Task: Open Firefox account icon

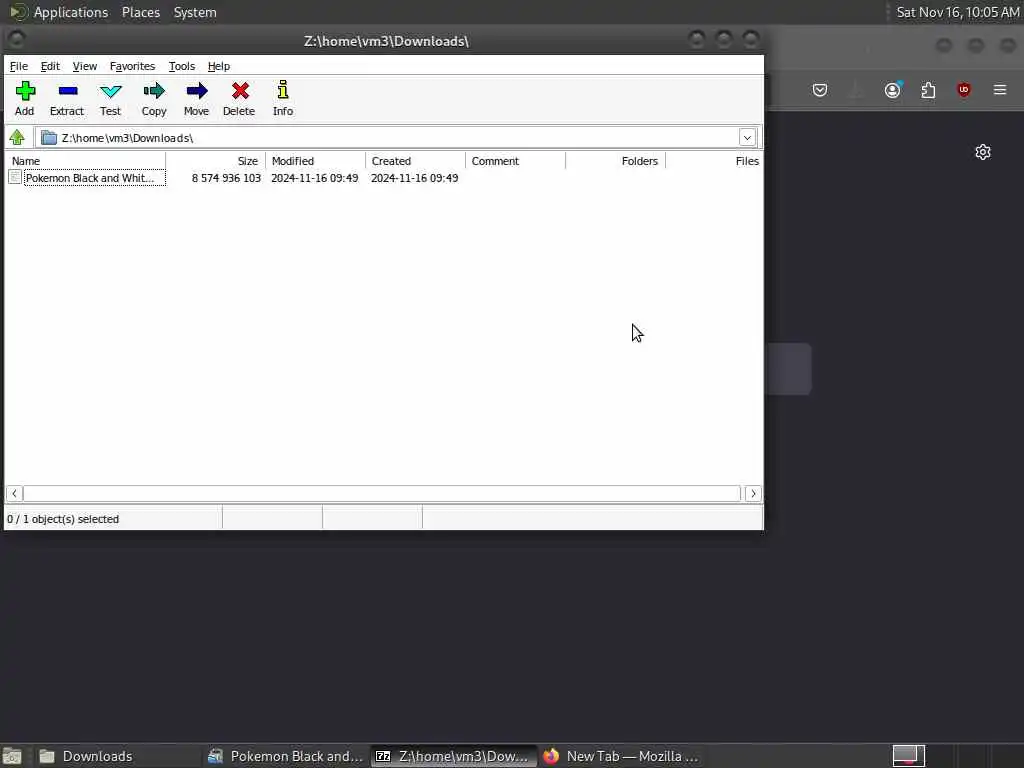Action: (893, 89)
